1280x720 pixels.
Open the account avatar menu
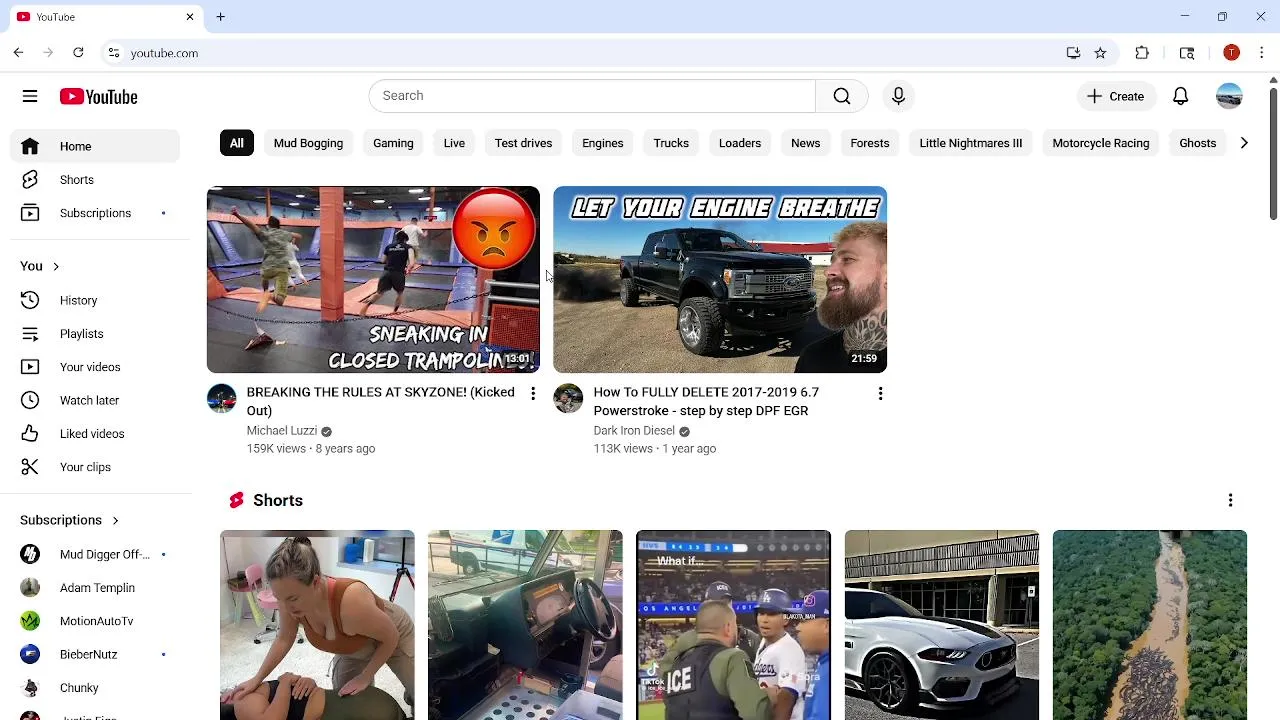1229,96
